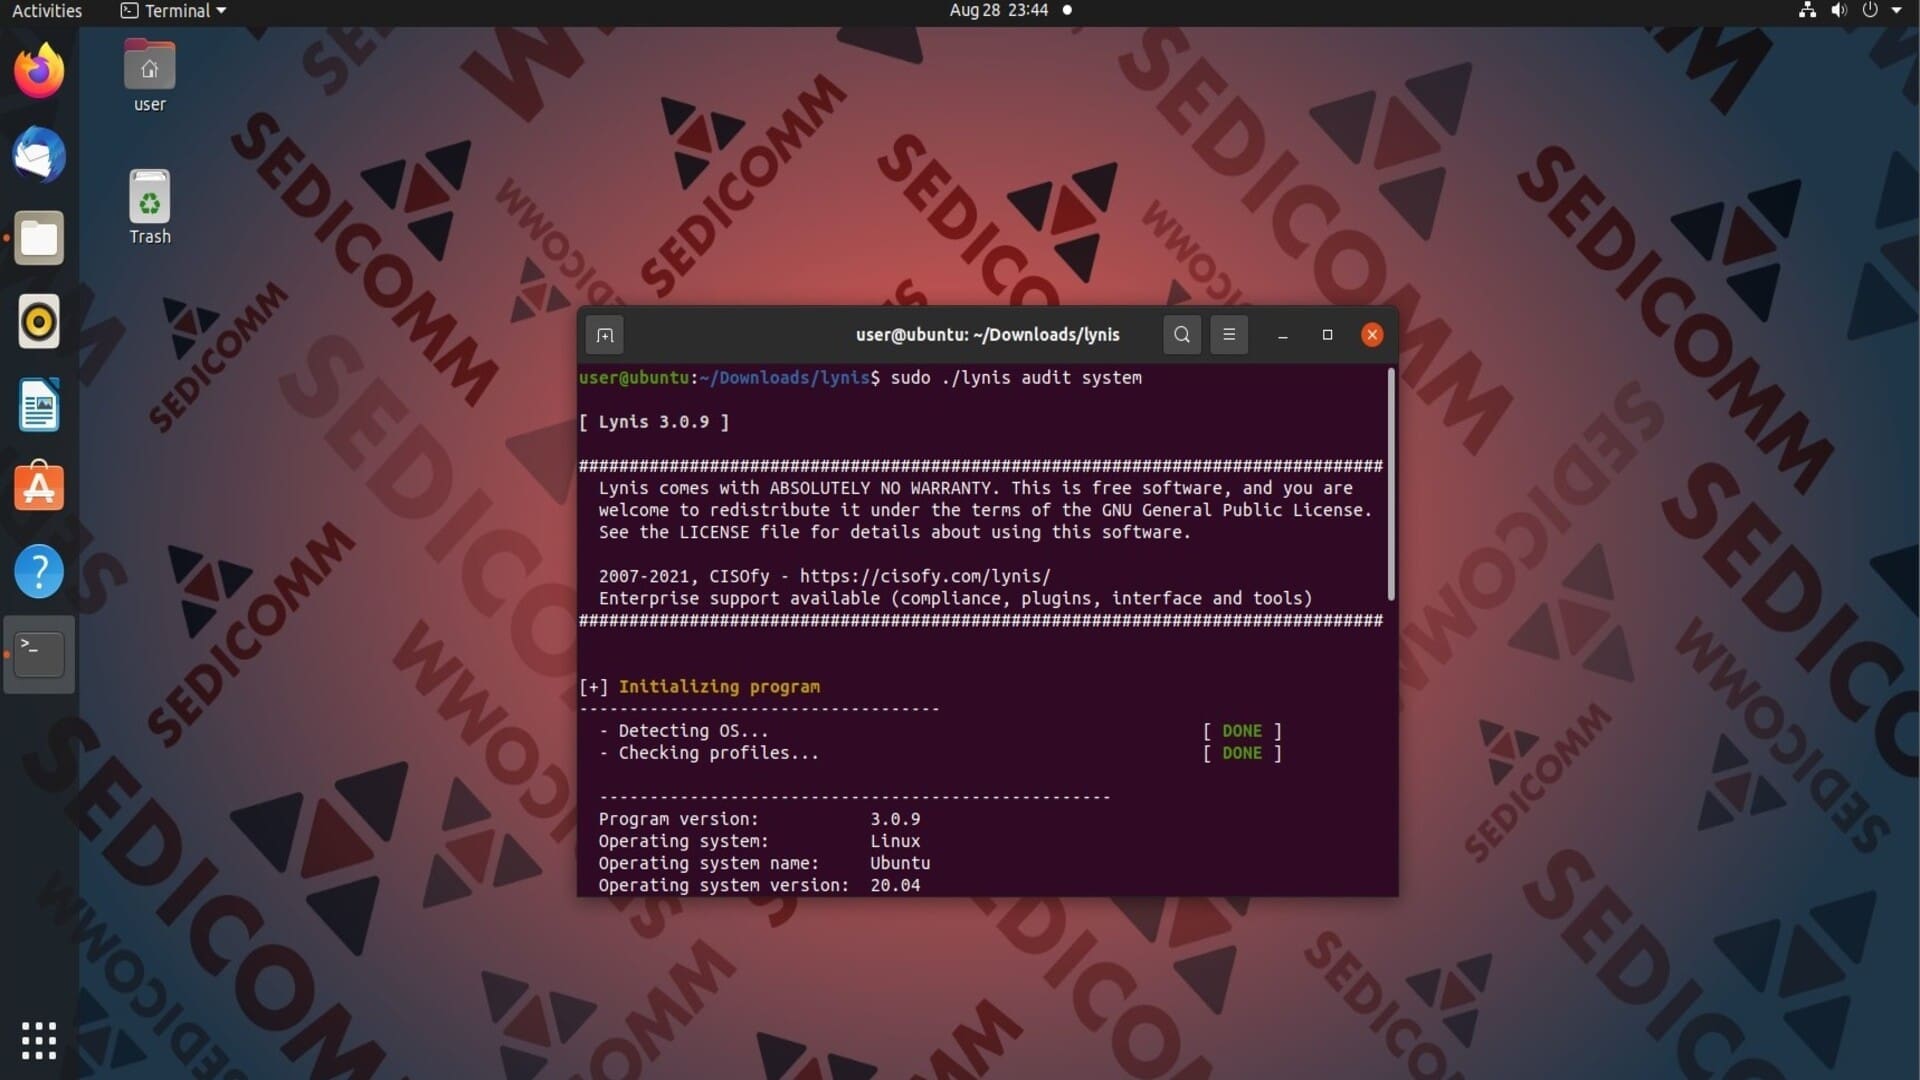Viewport: 1920px width, 1080px height.
Task: Open the Terminal app menu in top bar
Action: [x=174, y=11]
